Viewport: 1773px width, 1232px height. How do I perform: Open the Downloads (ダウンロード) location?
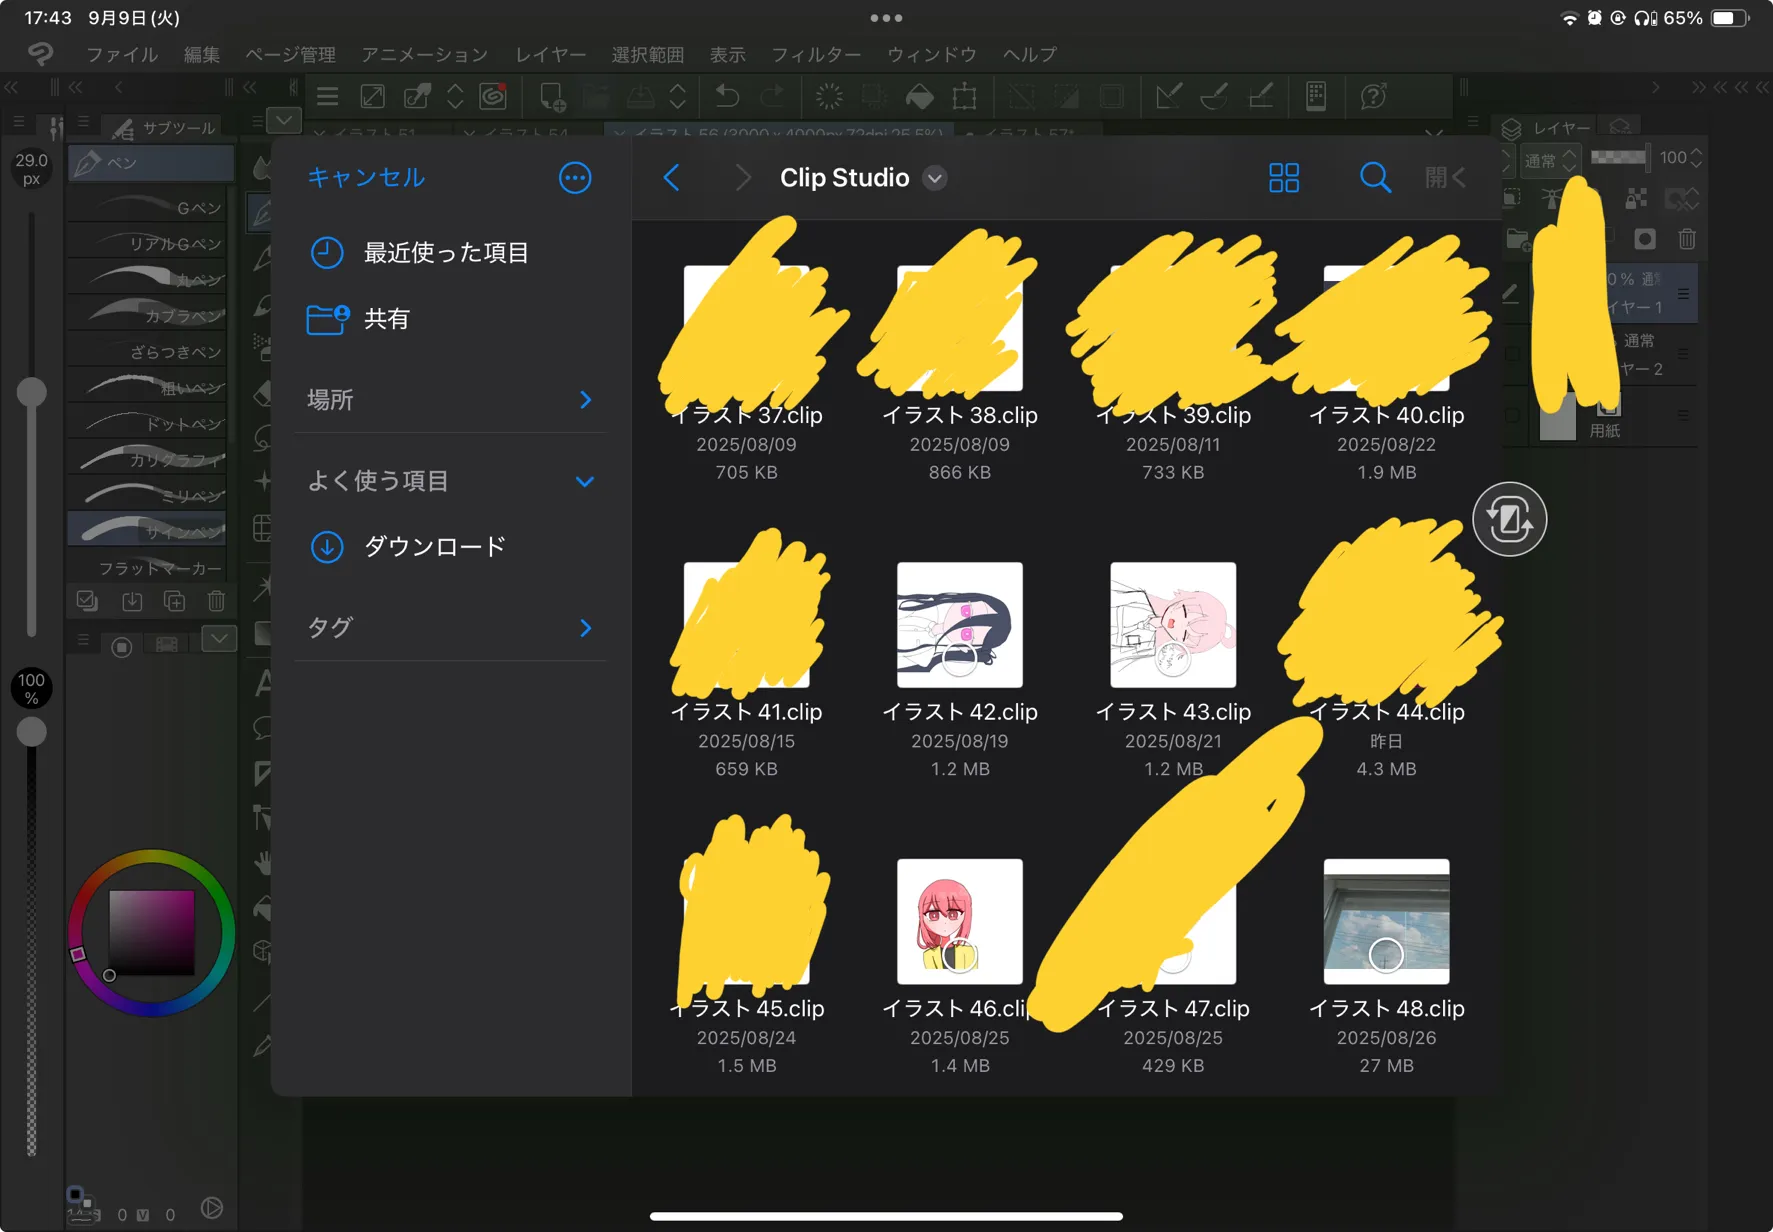[x=408, y=547]
